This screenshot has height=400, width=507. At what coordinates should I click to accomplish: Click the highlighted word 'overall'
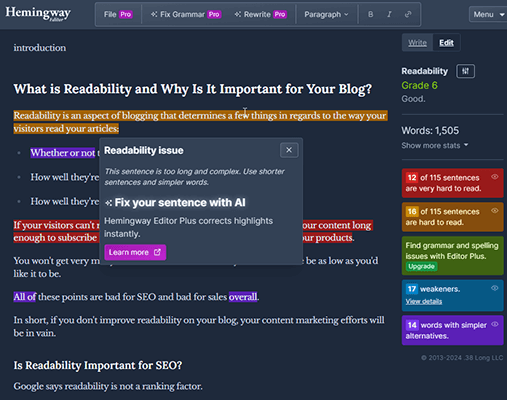click(x=243, y=297)
